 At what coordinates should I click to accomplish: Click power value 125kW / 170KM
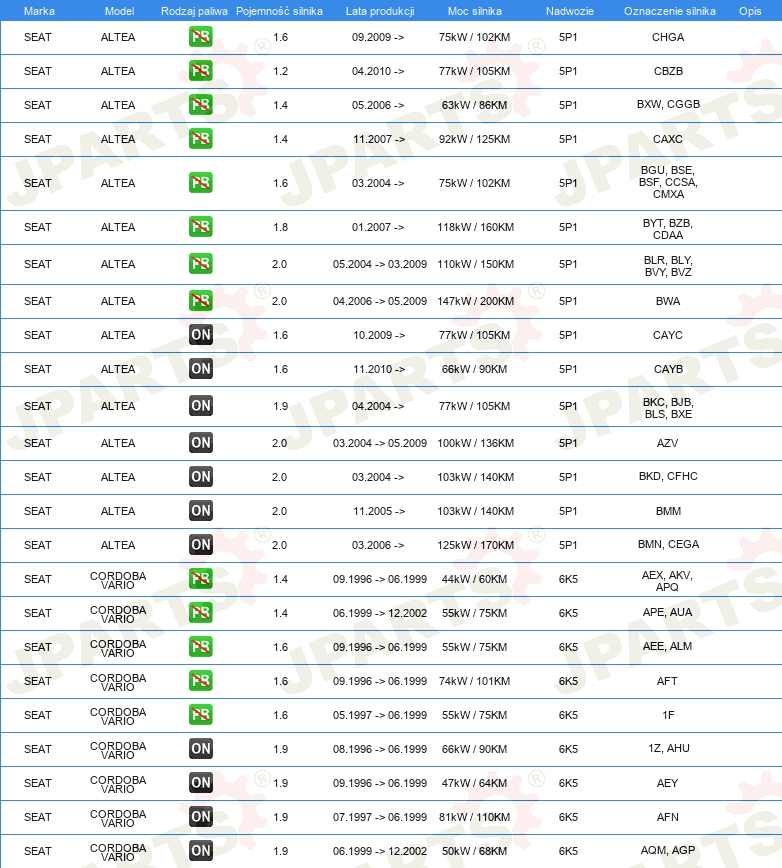(475, 545)
